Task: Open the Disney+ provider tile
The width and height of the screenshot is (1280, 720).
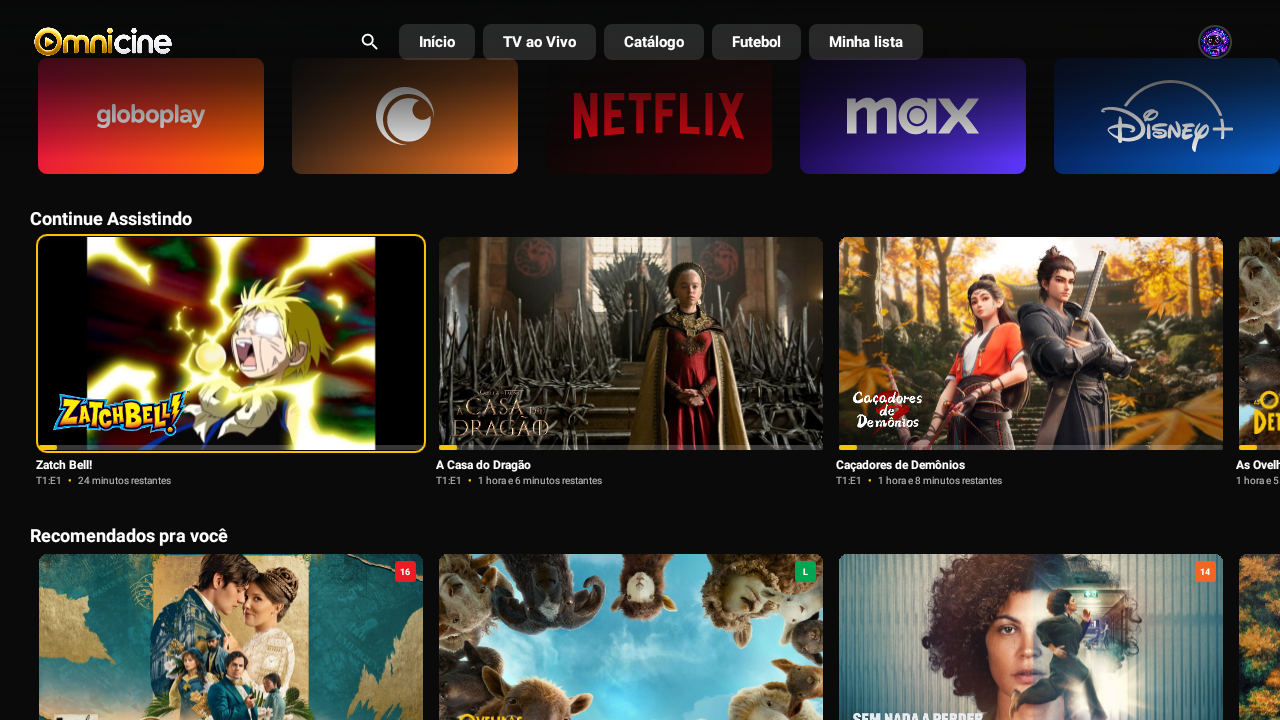Action: point(1167,116)
